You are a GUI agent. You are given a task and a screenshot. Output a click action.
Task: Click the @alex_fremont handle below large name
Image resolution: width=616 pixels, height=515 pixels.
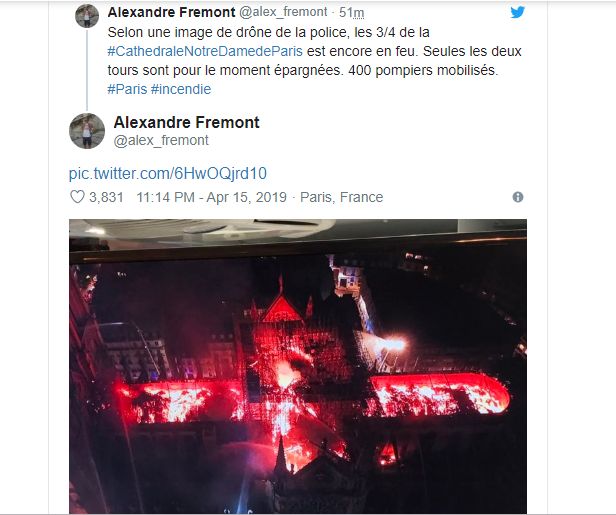pyautogui.click(x=161, y=140)
